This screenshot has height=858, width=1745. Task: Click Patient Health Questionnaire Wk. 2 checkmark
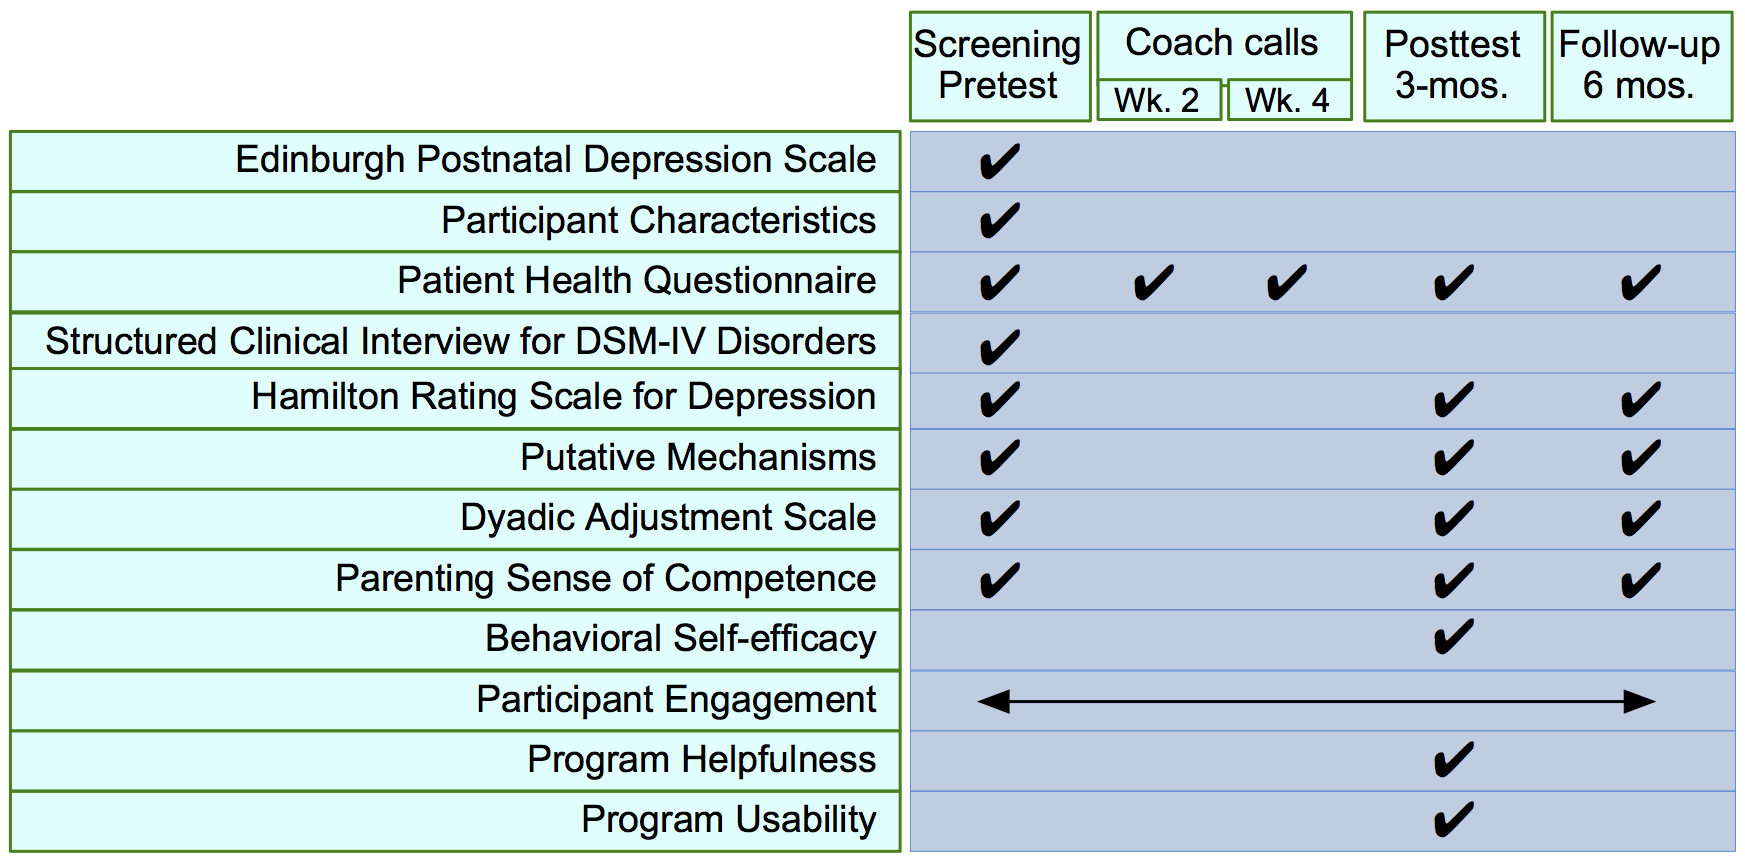point(1153,283)
